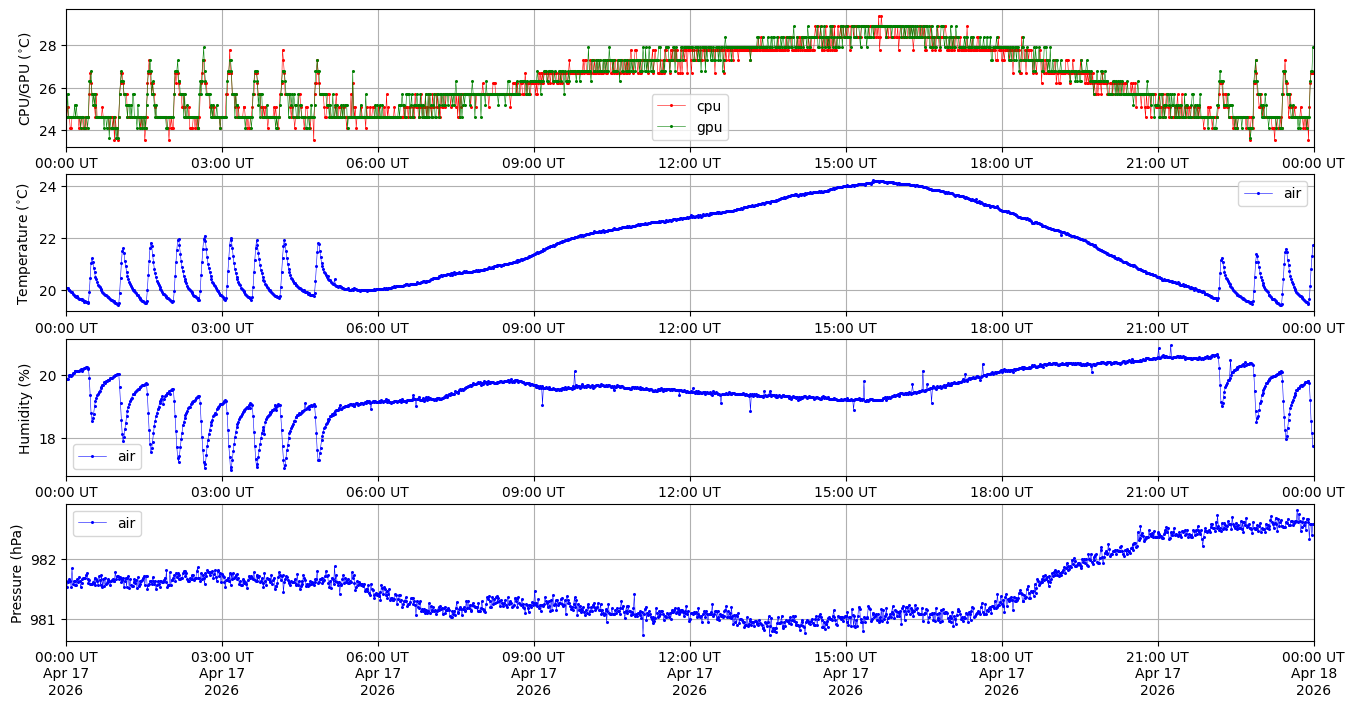The image size is (1354, 707).
Task: Click the cpu entry in the top legend
Action: 708,106
